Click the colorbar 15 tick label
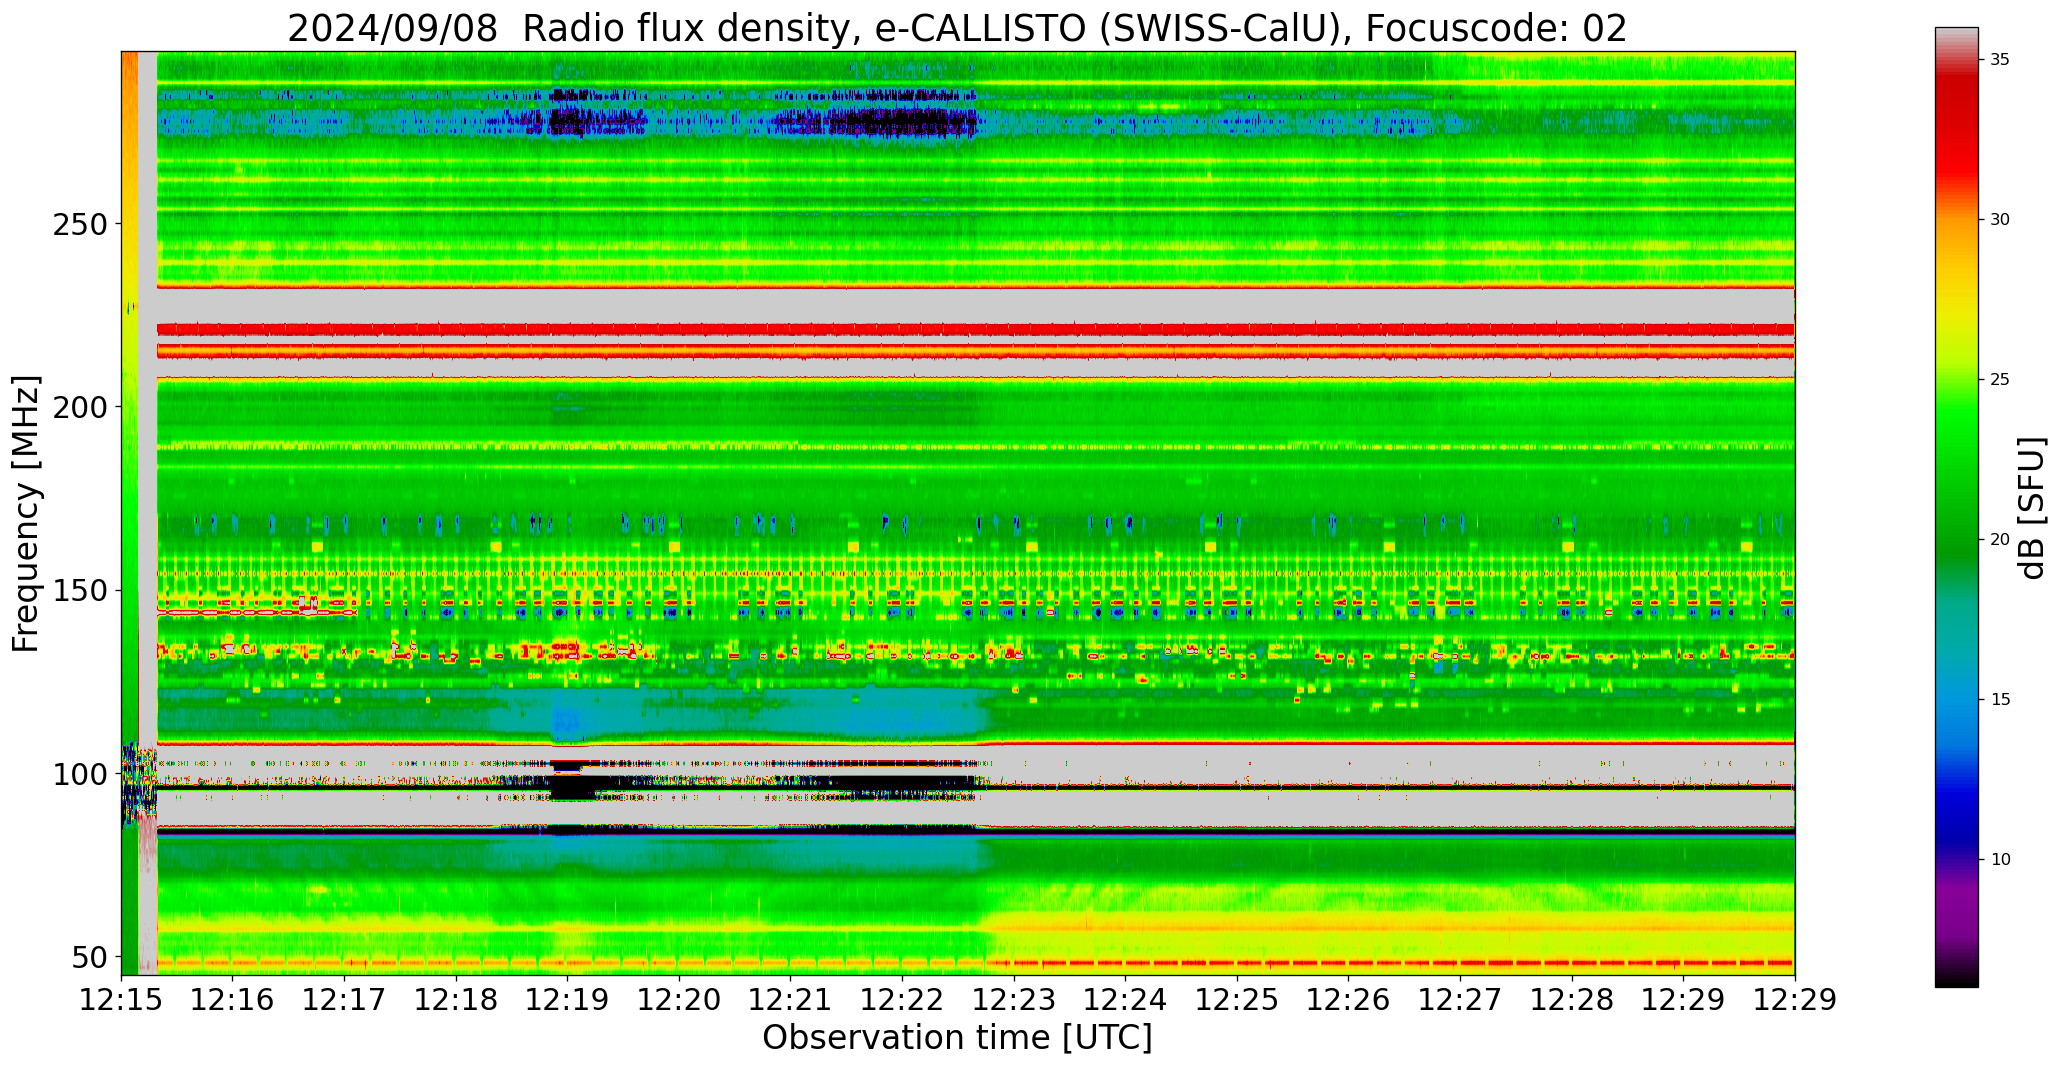The width and height of the screenshot is (2062, 1067). [2000, 700]
